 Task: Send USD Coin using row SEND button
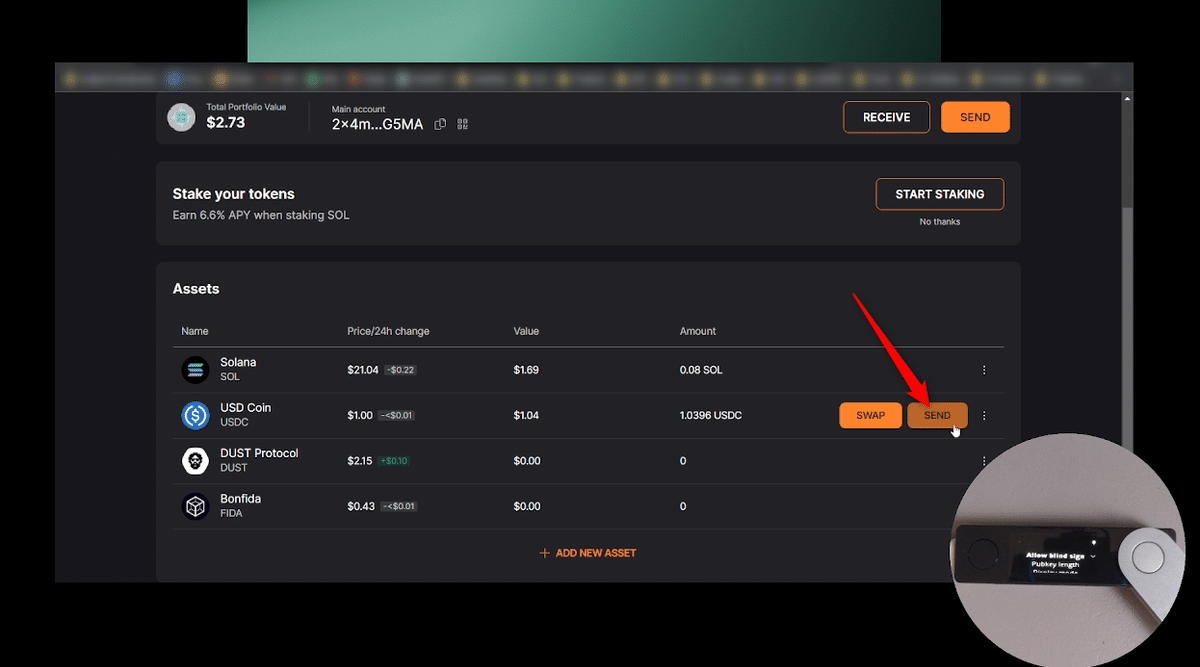[937, 415]
